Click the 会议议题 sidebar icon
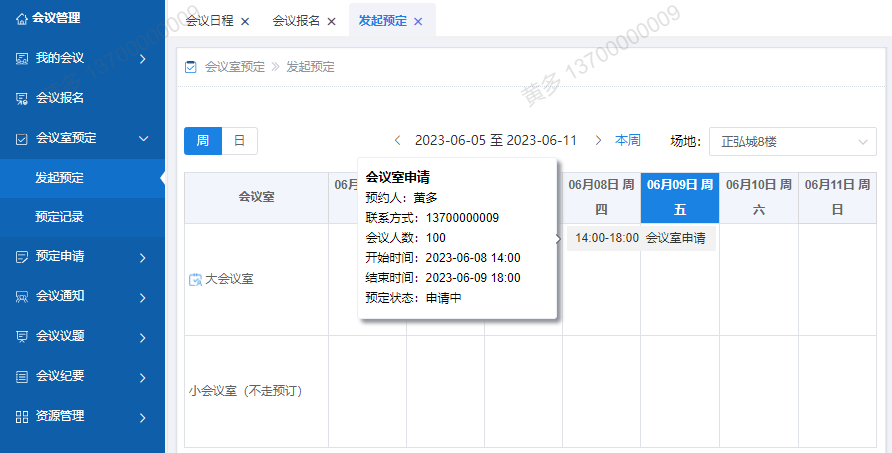Viewport: 892px width, 453px height. pos(22,337)
